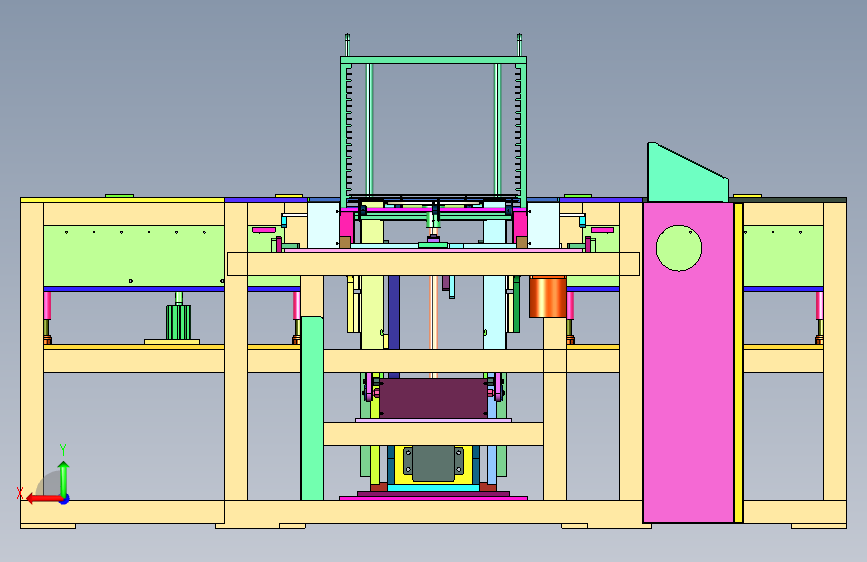Select the maroon rectangular block in center
867x562 pixels.
tap(434, 398)
